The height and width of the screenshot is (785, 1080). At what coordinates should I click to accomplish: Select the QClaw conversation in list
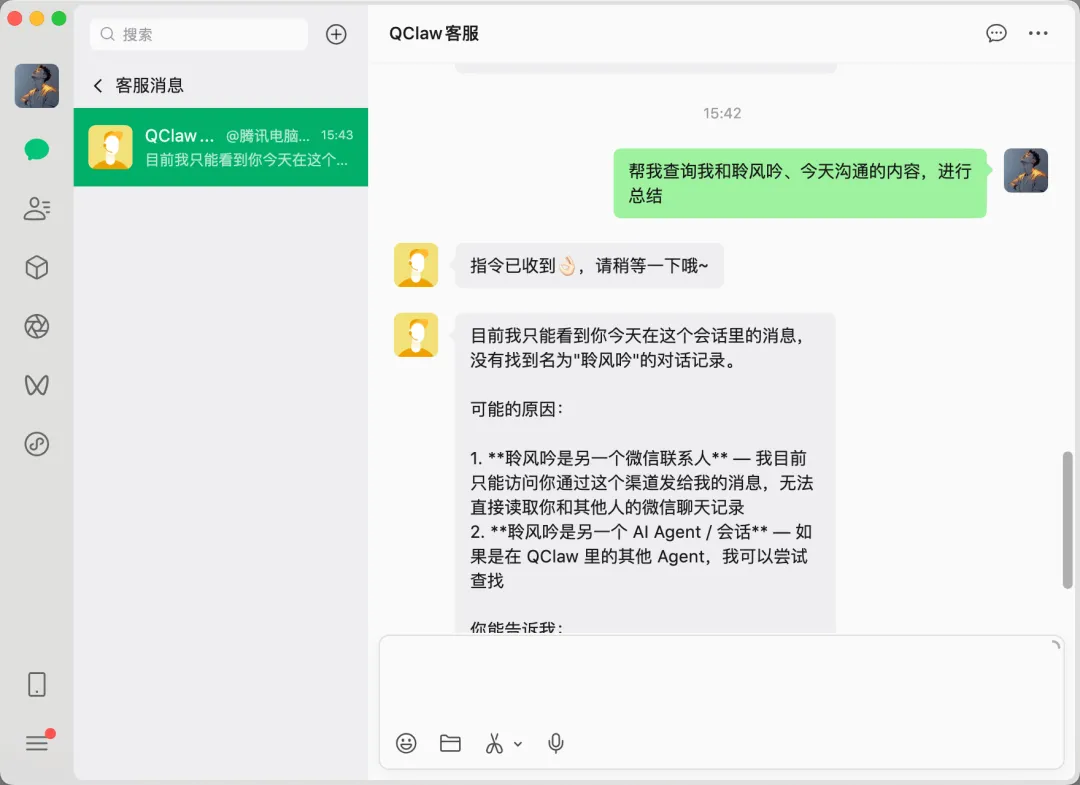[220, 147]
